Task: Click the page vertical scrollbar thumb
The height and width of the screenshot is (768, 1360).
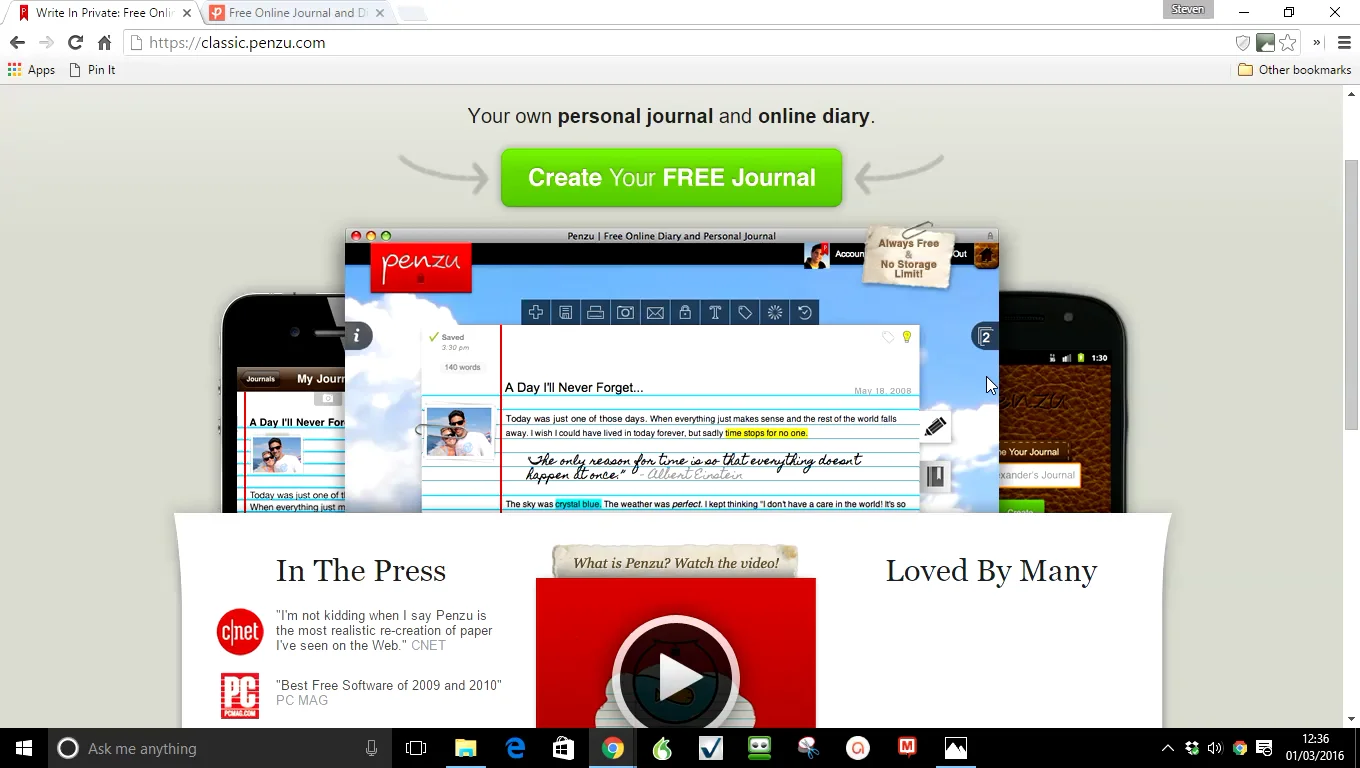Action: 1351,295
